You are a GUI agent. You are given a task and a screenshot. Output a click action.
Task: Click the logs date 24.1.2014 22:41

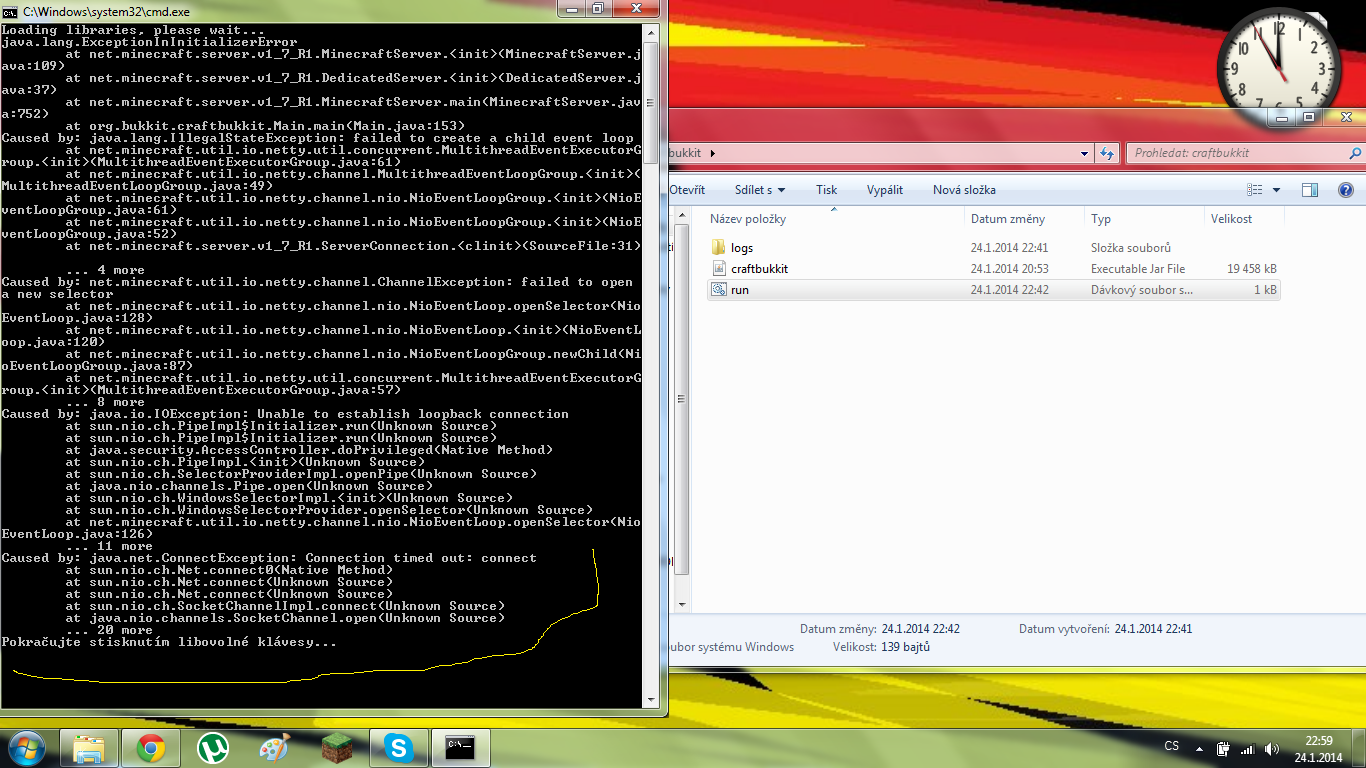pyautogui.click(x=1009, y=248)
